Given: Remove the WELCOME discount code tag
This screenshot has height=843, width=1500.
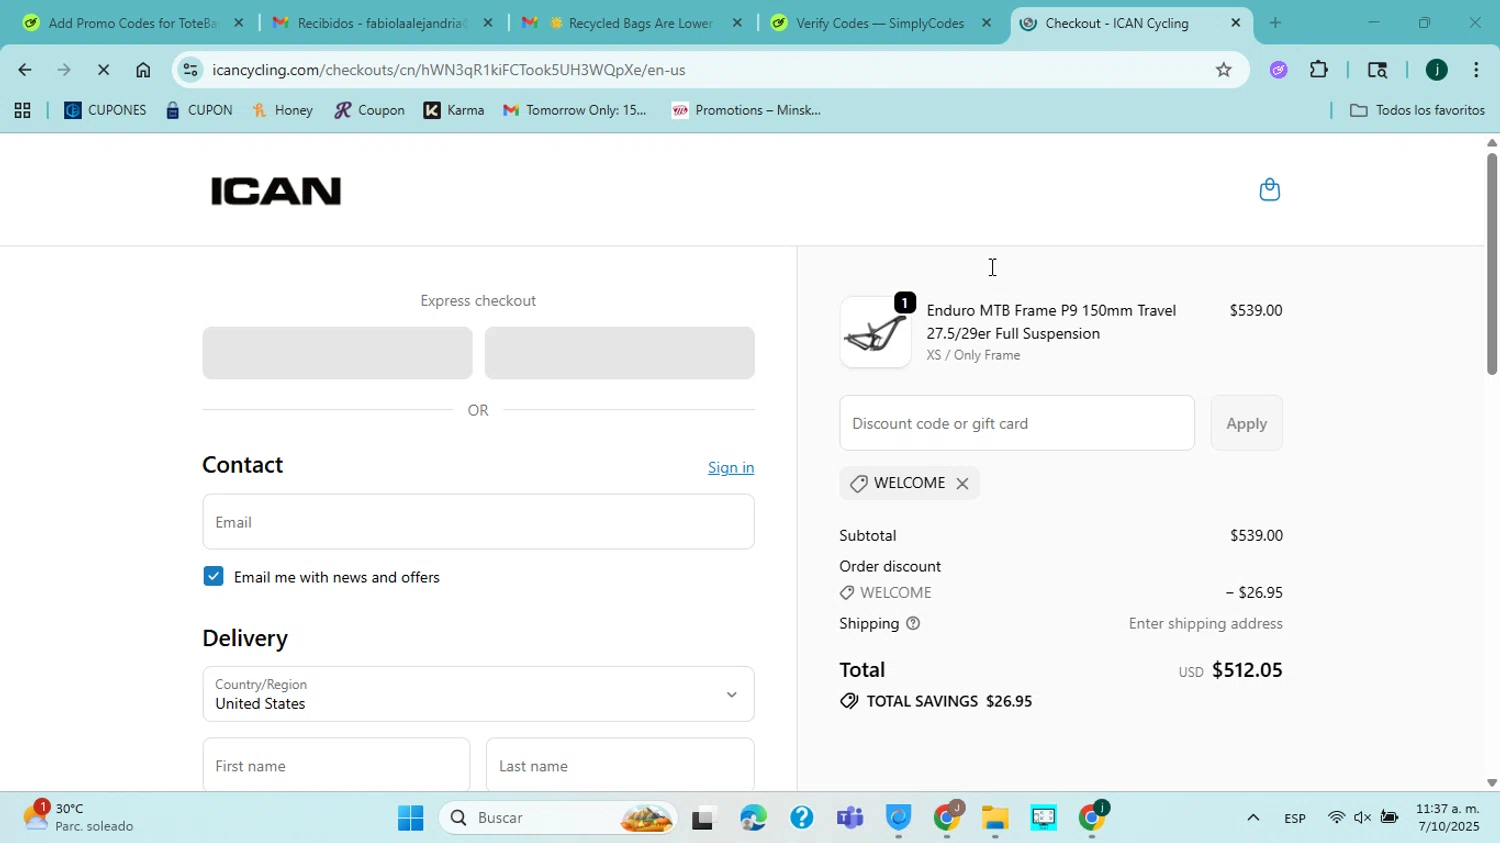Looking at the screenshot, I should point(962,484).
